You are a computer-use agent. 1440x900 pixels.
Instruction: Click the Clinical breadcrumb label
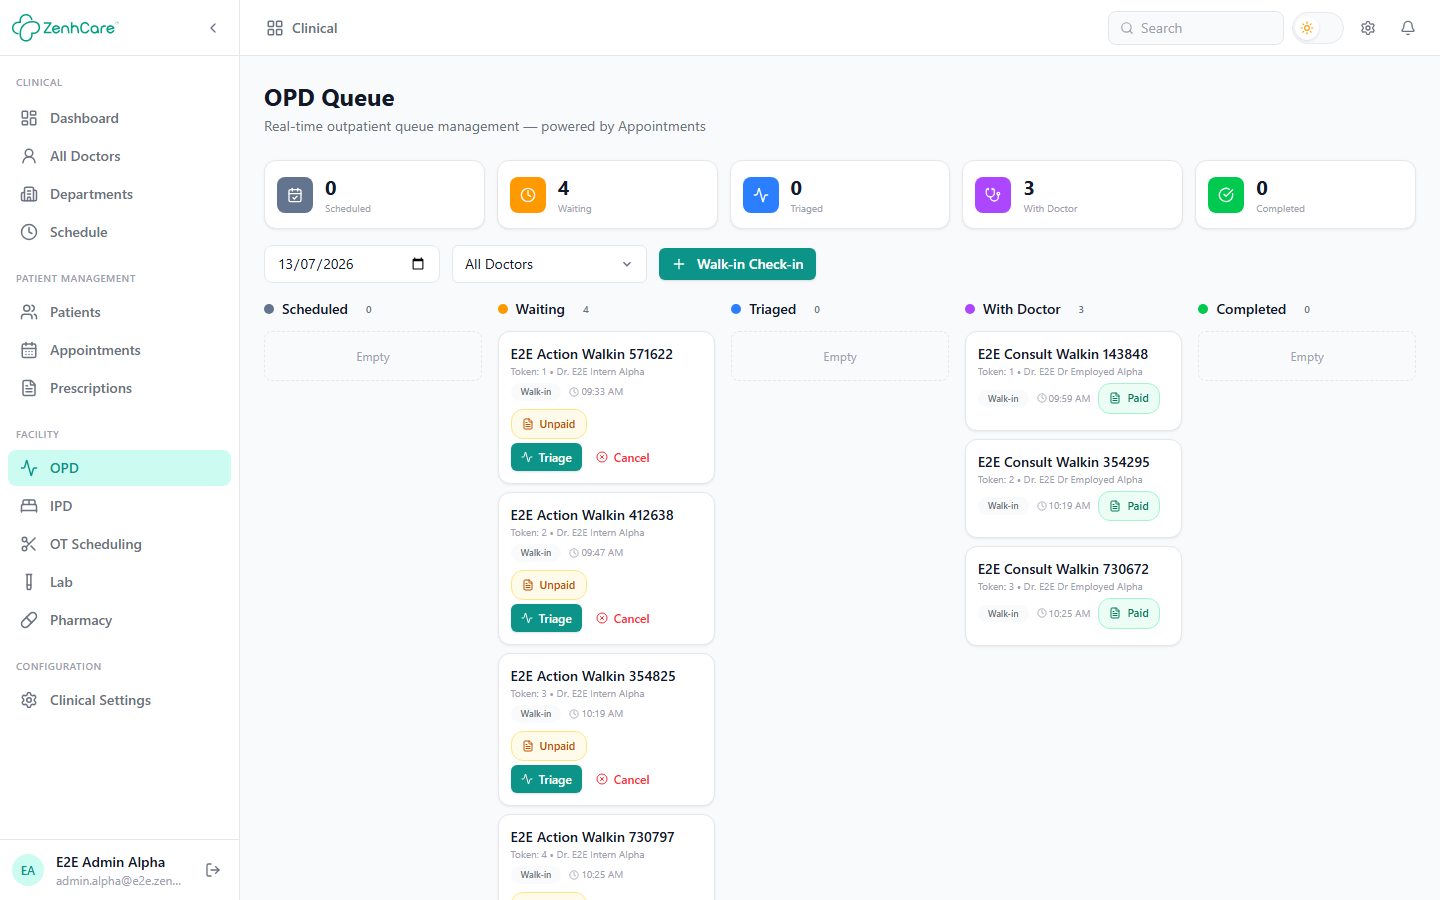[315, 28]
